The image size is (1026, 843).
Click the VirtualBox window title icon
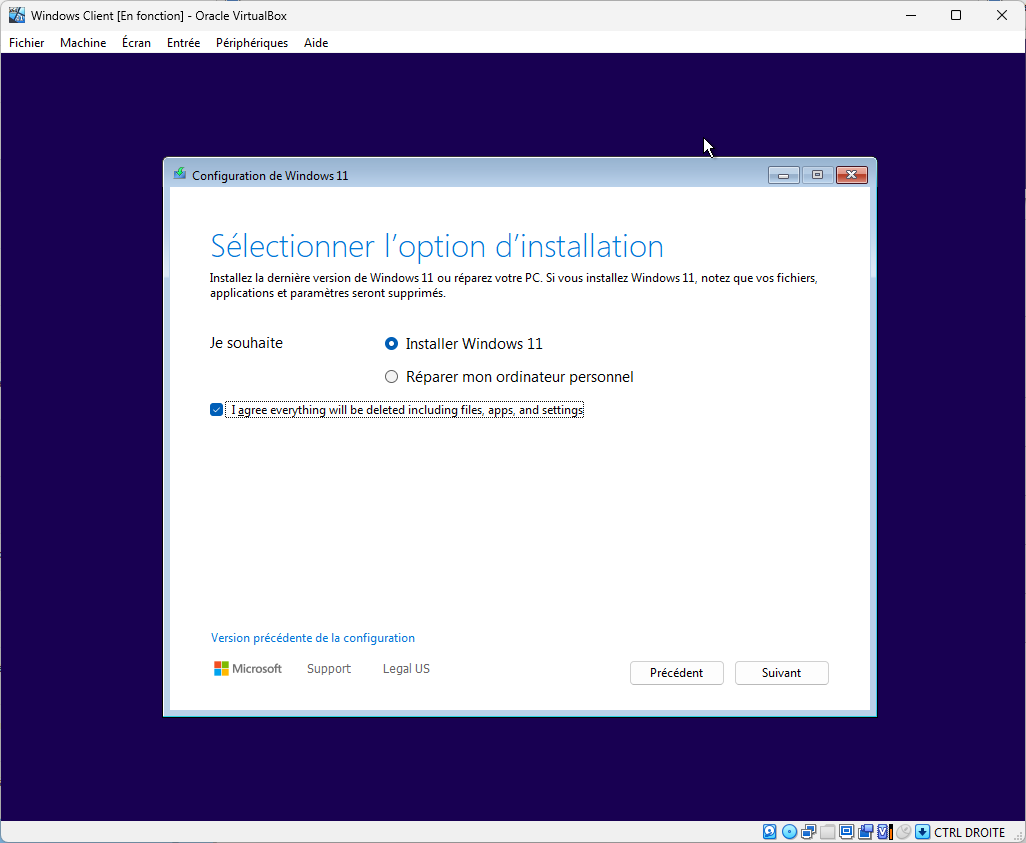16,15
